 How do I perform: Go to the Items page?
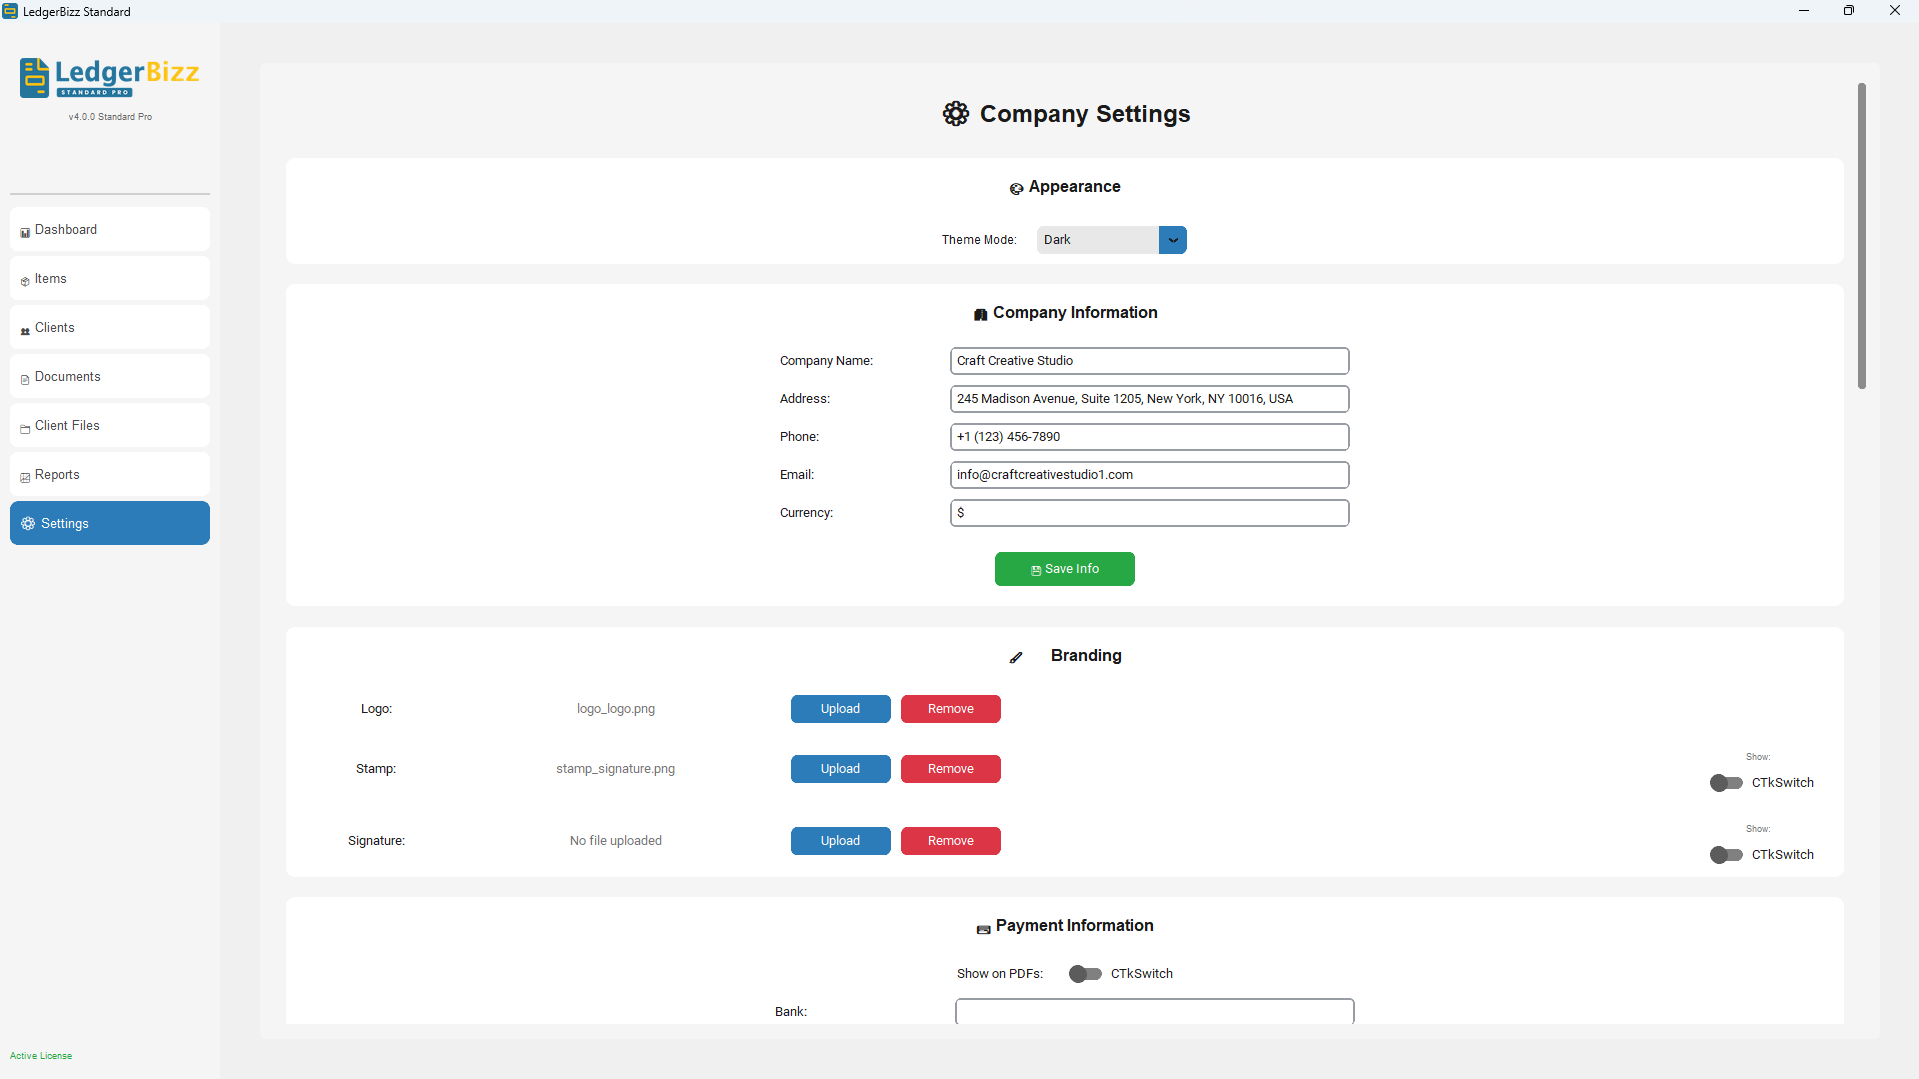[110, 278]
